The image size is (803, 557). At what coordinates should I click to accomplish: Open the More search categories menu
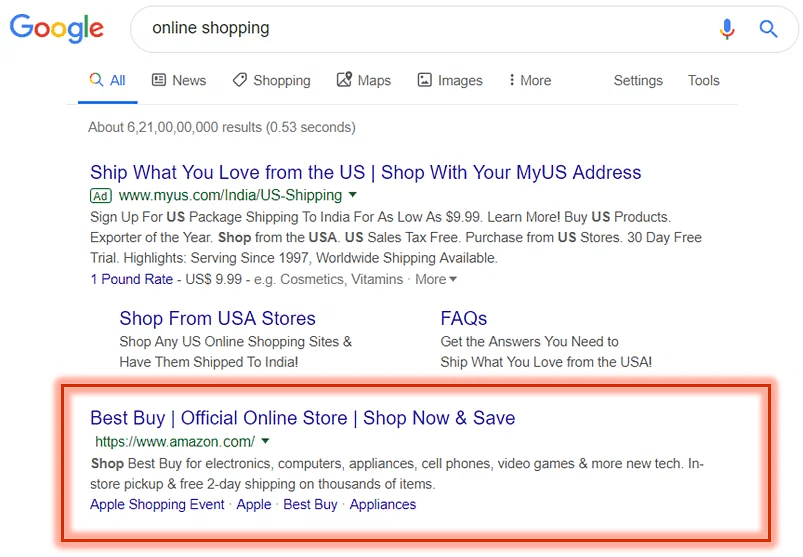point(530,80)
